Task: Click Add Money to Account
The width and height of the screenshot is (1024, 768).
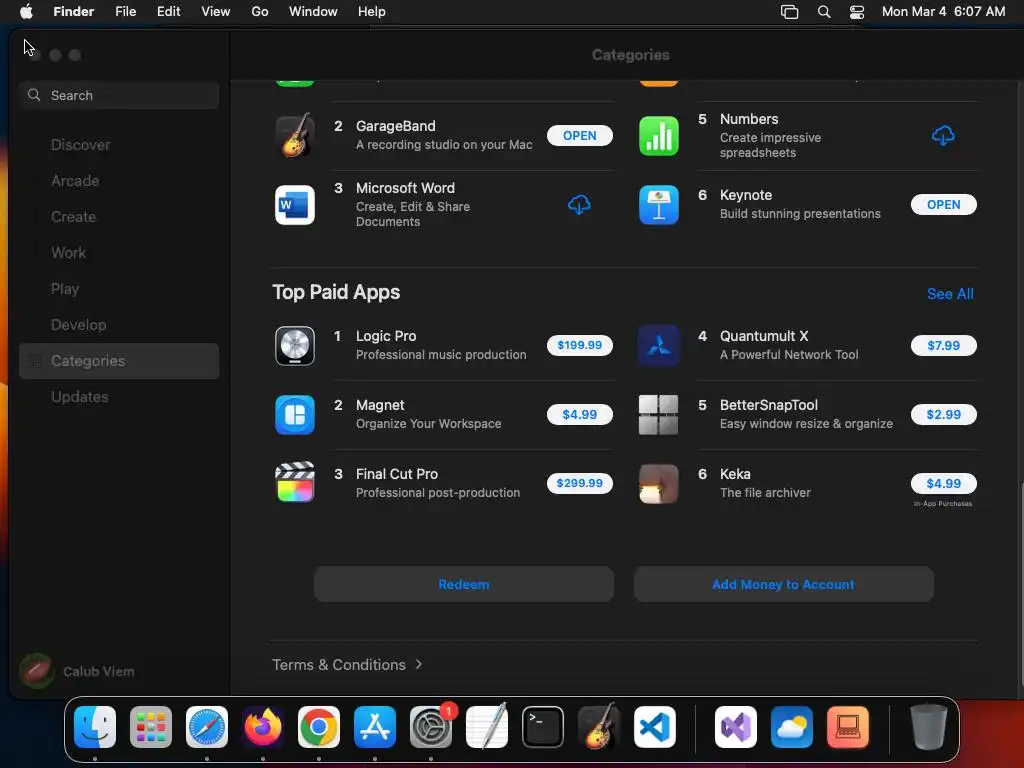Action: coord(783,584)
